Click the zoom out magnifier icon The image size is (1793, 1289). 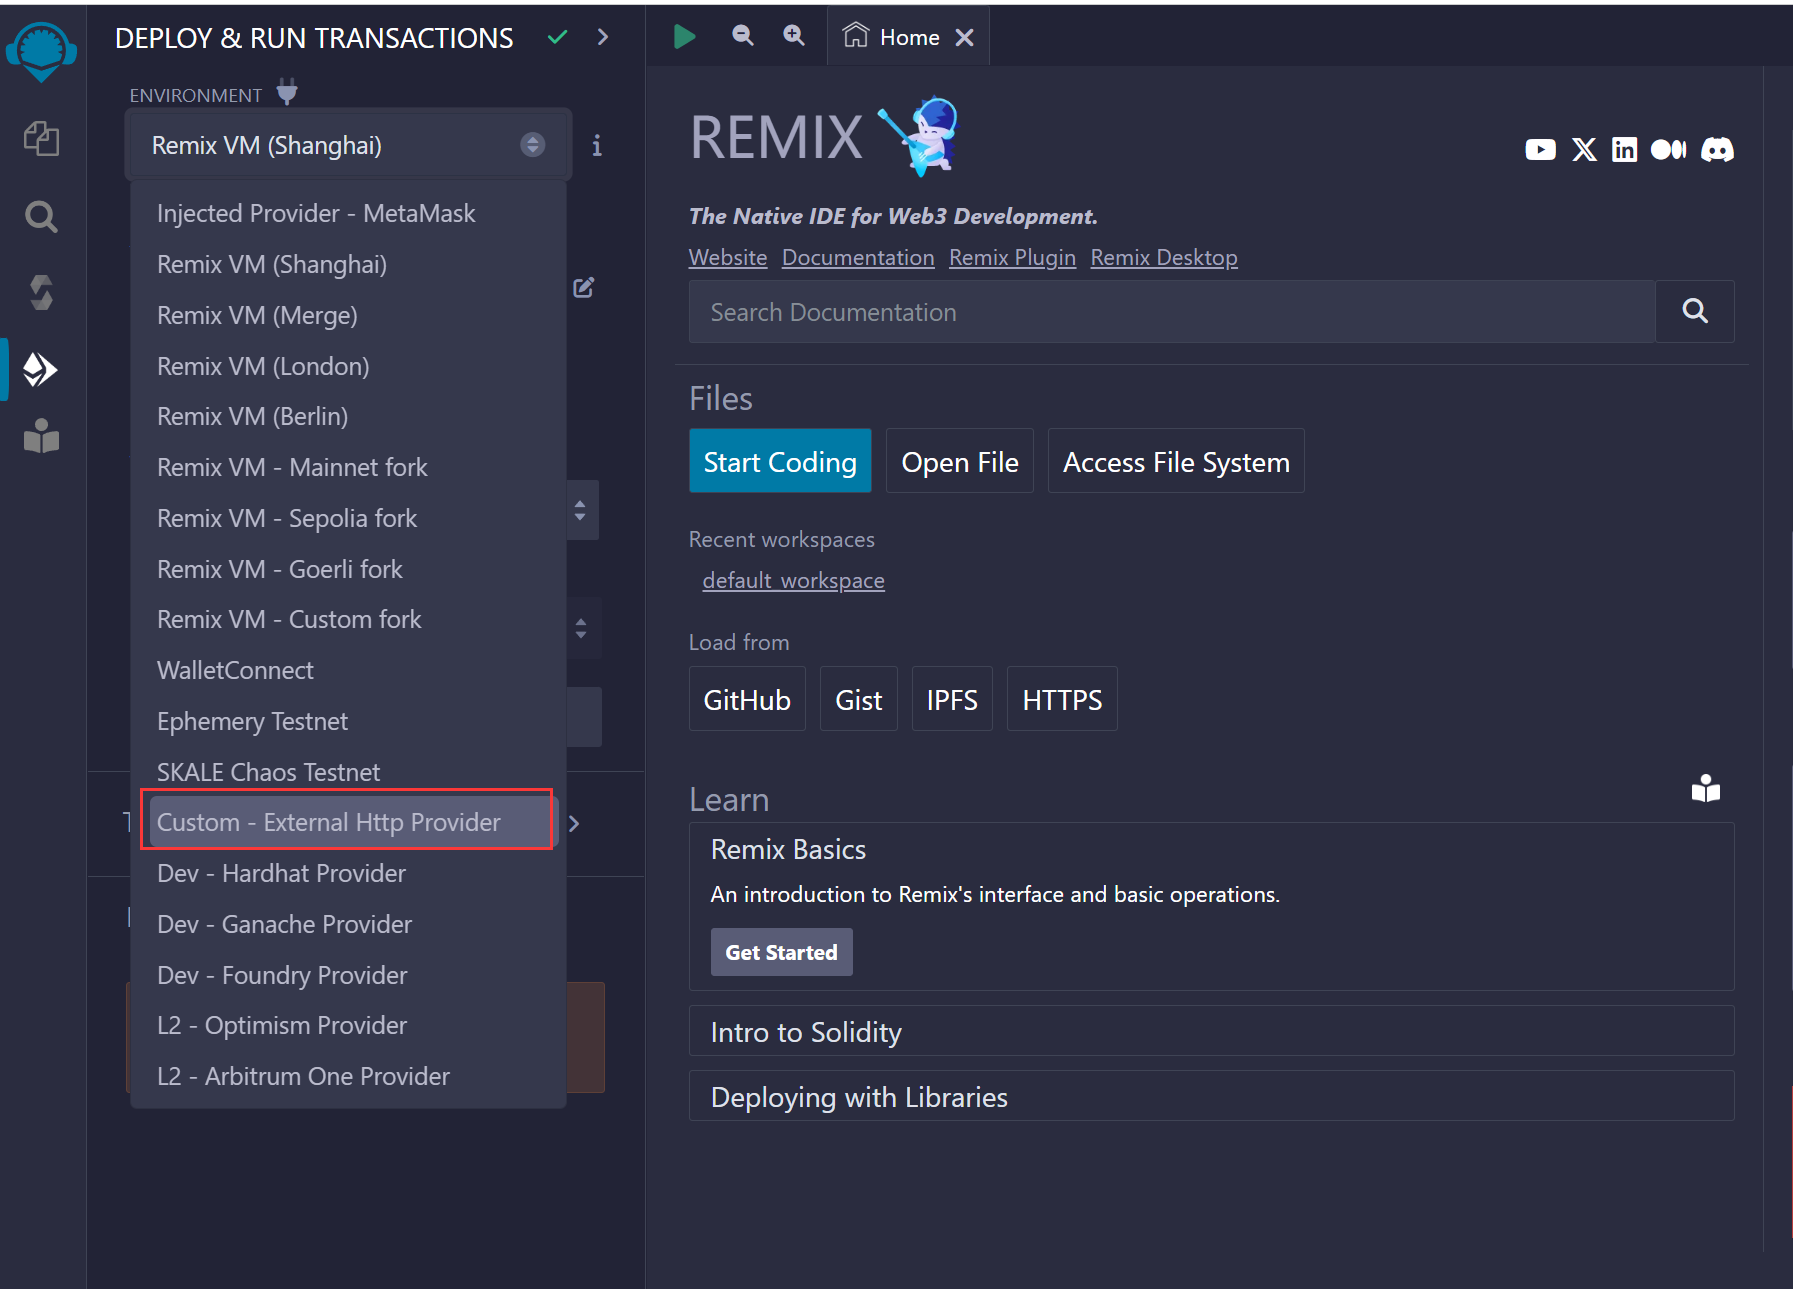click(742, 36)
